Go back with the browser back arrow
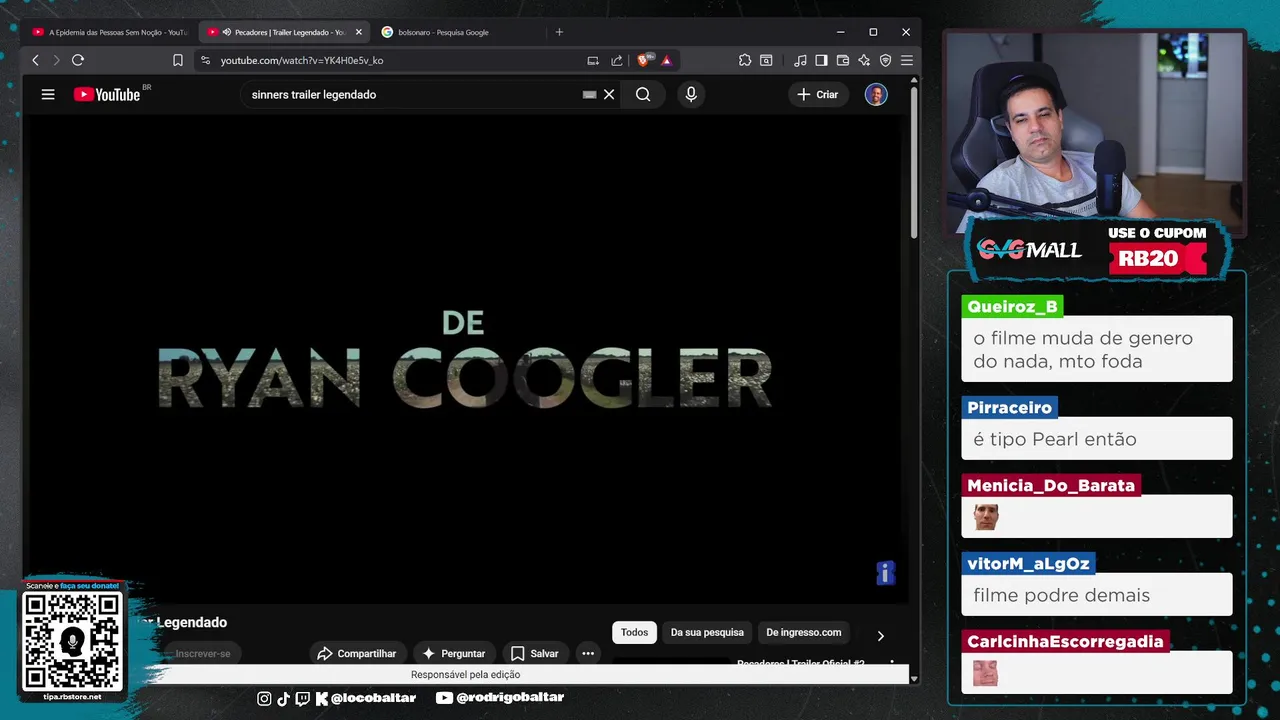The width and height of the screenshot is (1280, 720). (x=35, y=60)
